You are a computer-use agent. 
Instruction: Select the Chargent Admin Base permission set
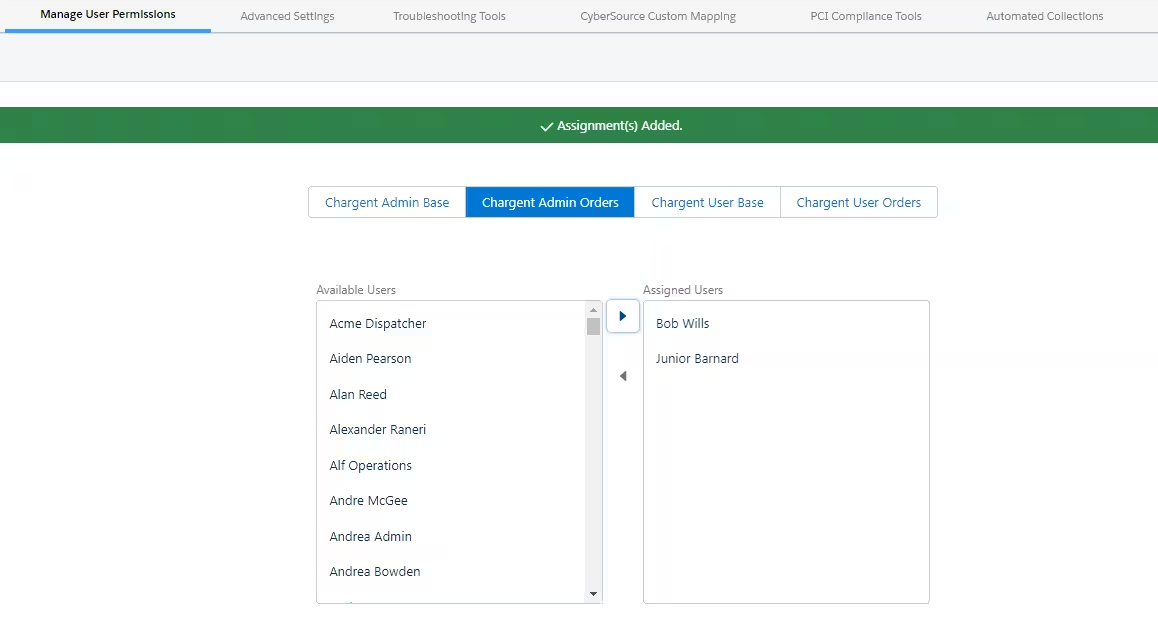click(387, 202)
